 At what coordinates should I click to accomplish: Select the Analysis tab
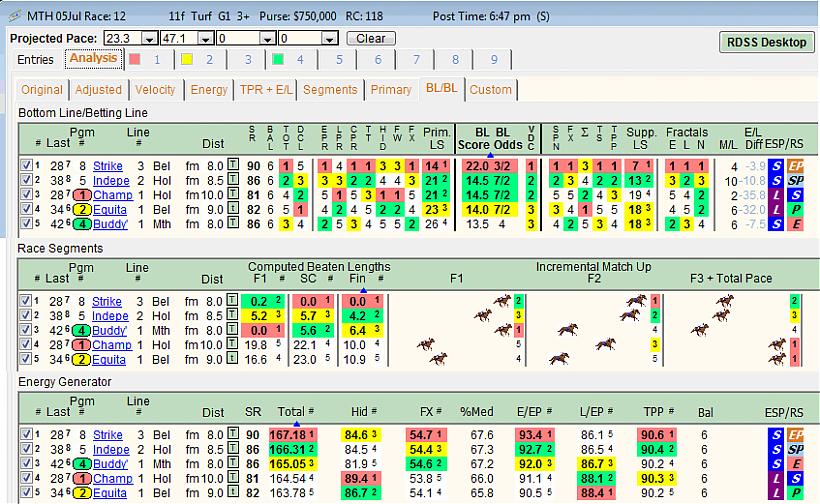[x=94, y=58]
